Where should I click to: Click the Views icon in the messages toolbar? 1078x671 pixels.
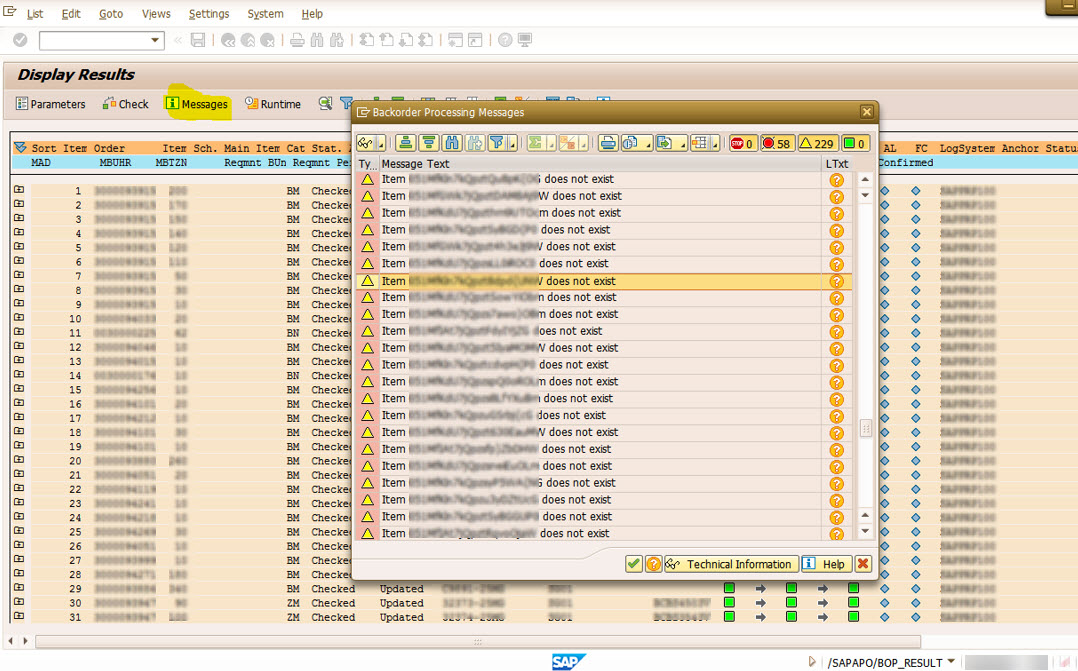coord(630,143)
